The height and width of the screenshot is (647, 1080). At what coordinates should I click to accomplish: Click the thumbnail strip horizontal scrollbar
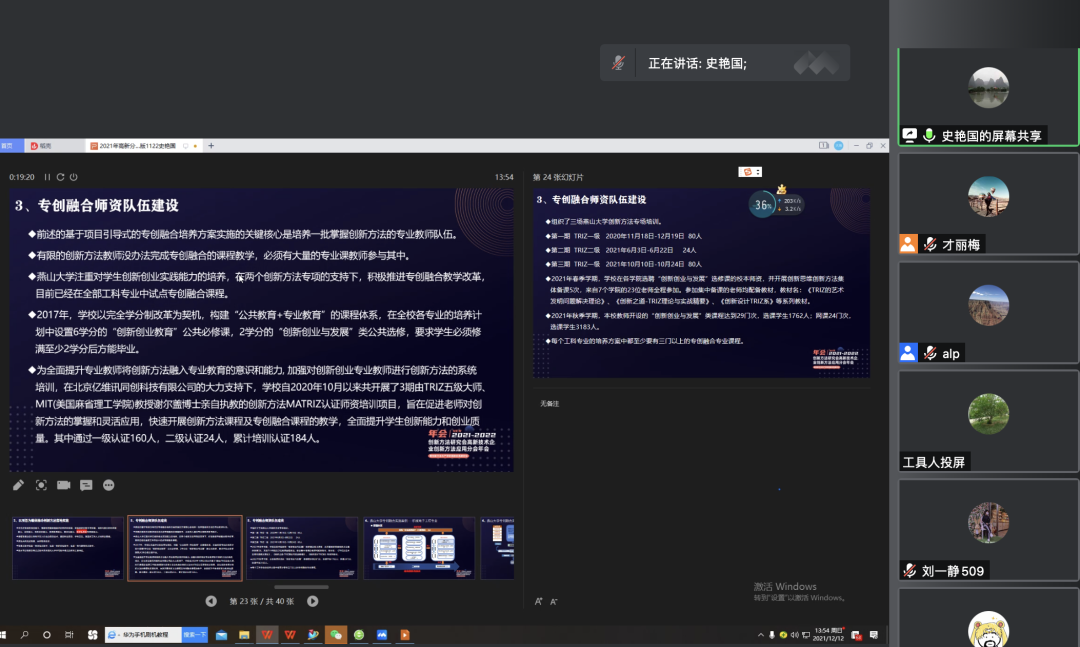pyautogui.click(x=302, y=585)
